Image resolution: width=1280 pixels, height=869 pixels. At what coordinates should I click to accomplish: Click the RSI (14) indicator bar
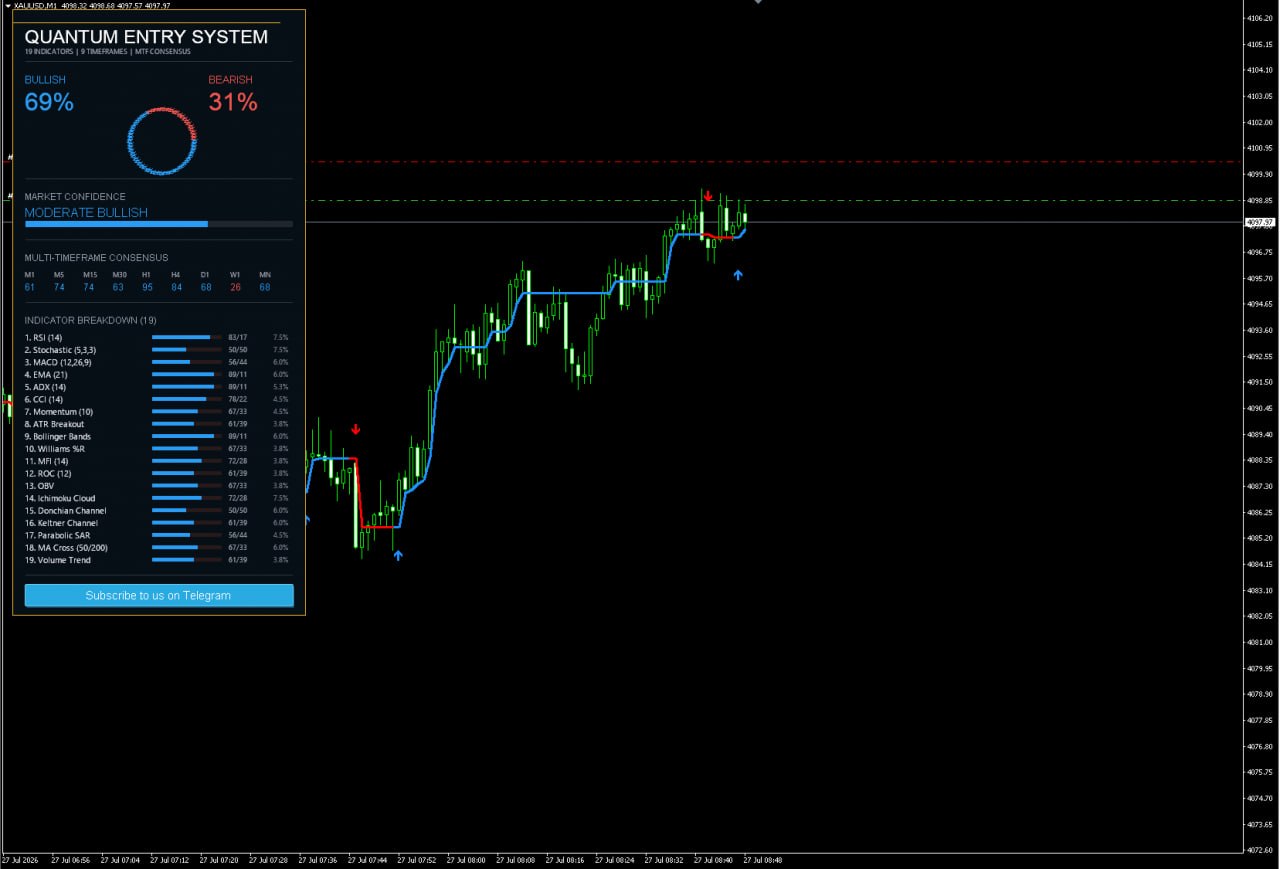186,337
